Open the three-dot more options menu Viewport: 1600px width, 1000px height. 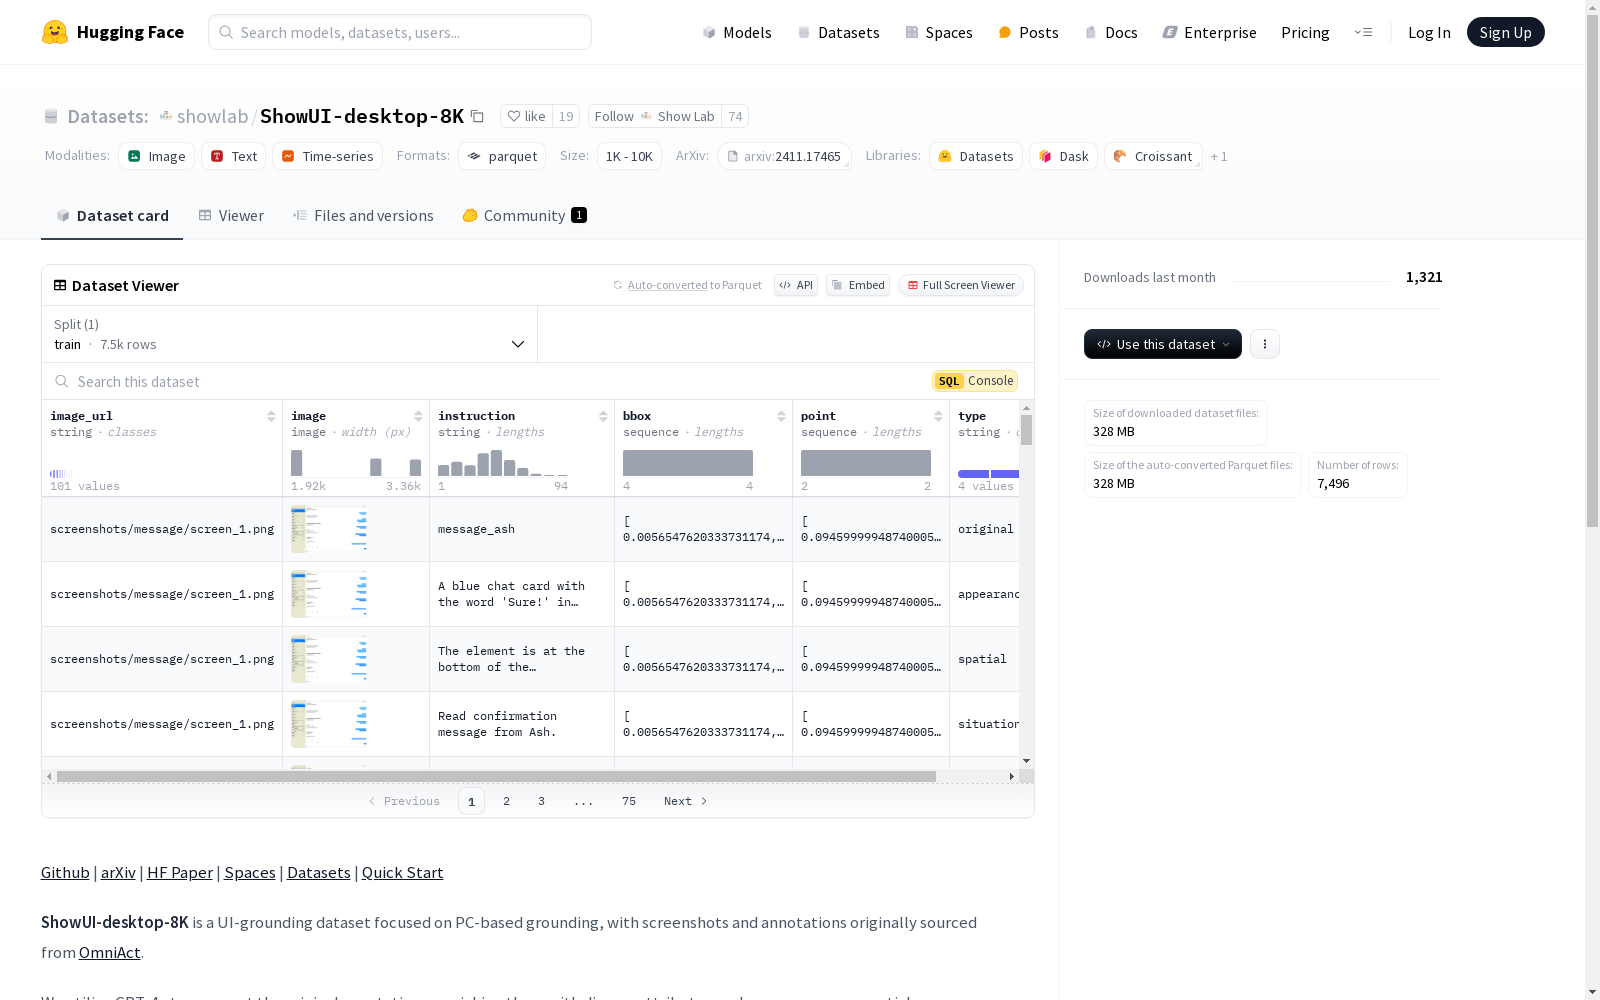coord(1265,344)
